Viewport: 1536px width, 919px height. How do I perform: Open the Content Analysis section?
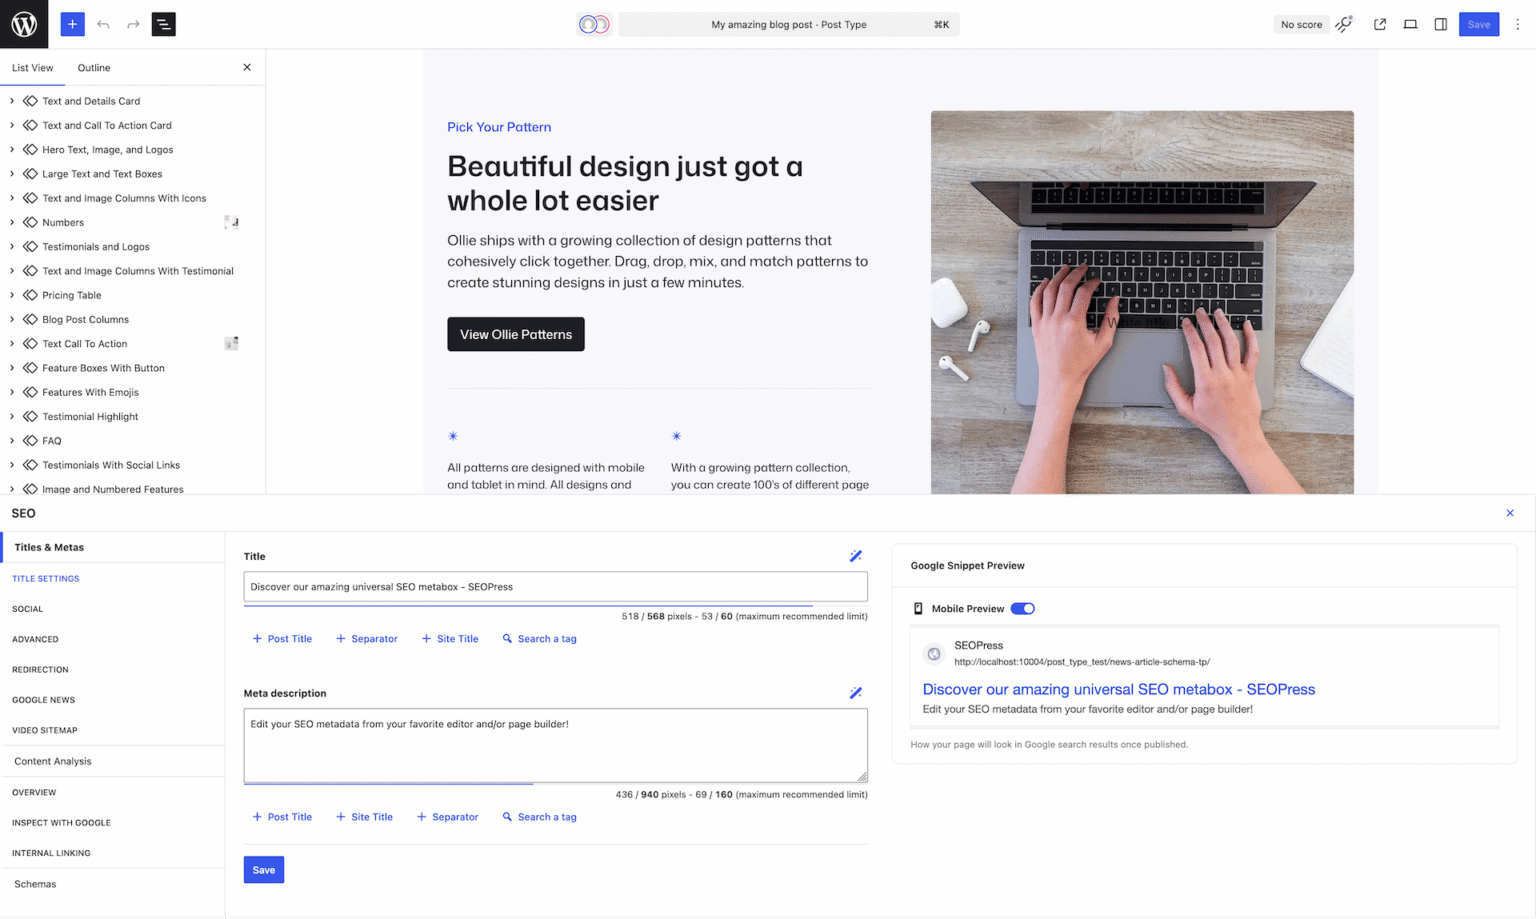click(x=113, y=761)
